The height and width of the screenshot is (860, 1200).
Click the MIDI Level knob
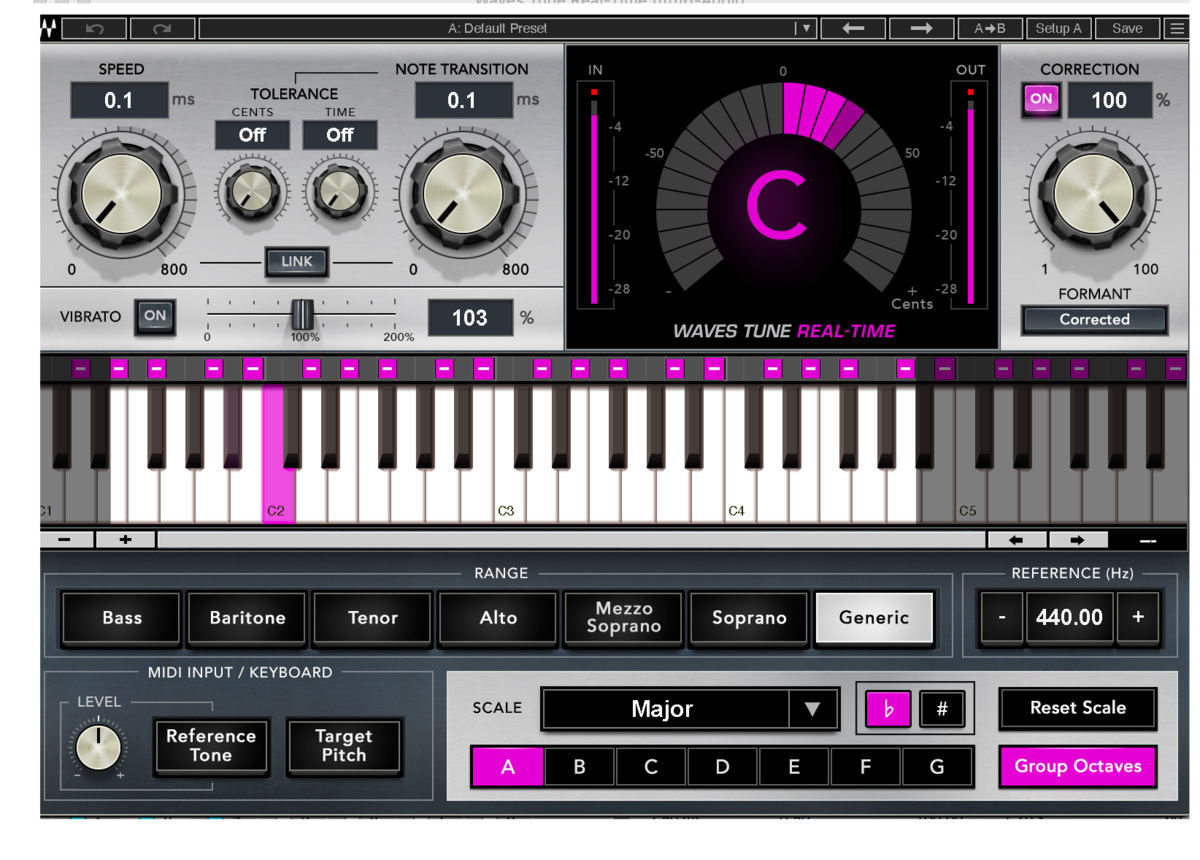[99, 747]
